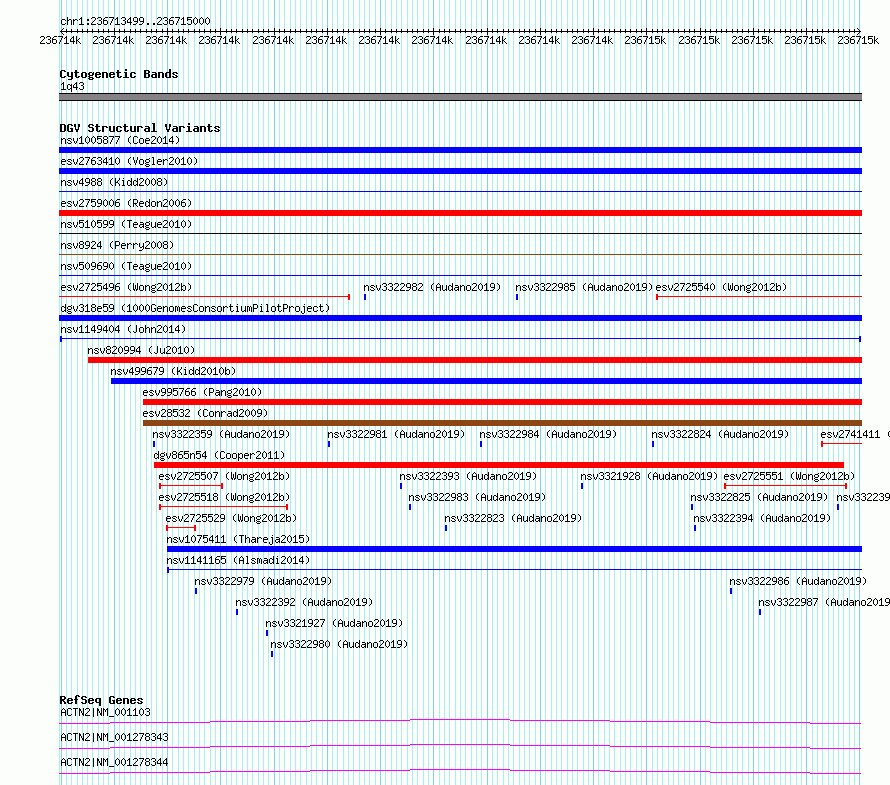Click the ACTN2|NM_001103 gene label
890x785 pixels.
[105, 712]
